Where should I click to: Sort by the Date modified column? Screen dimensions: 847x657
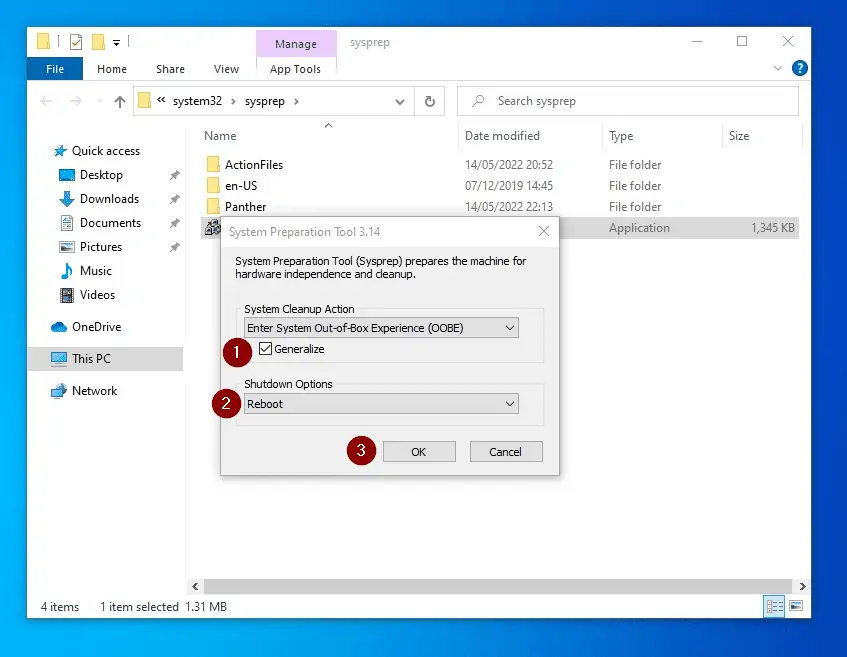502,136
